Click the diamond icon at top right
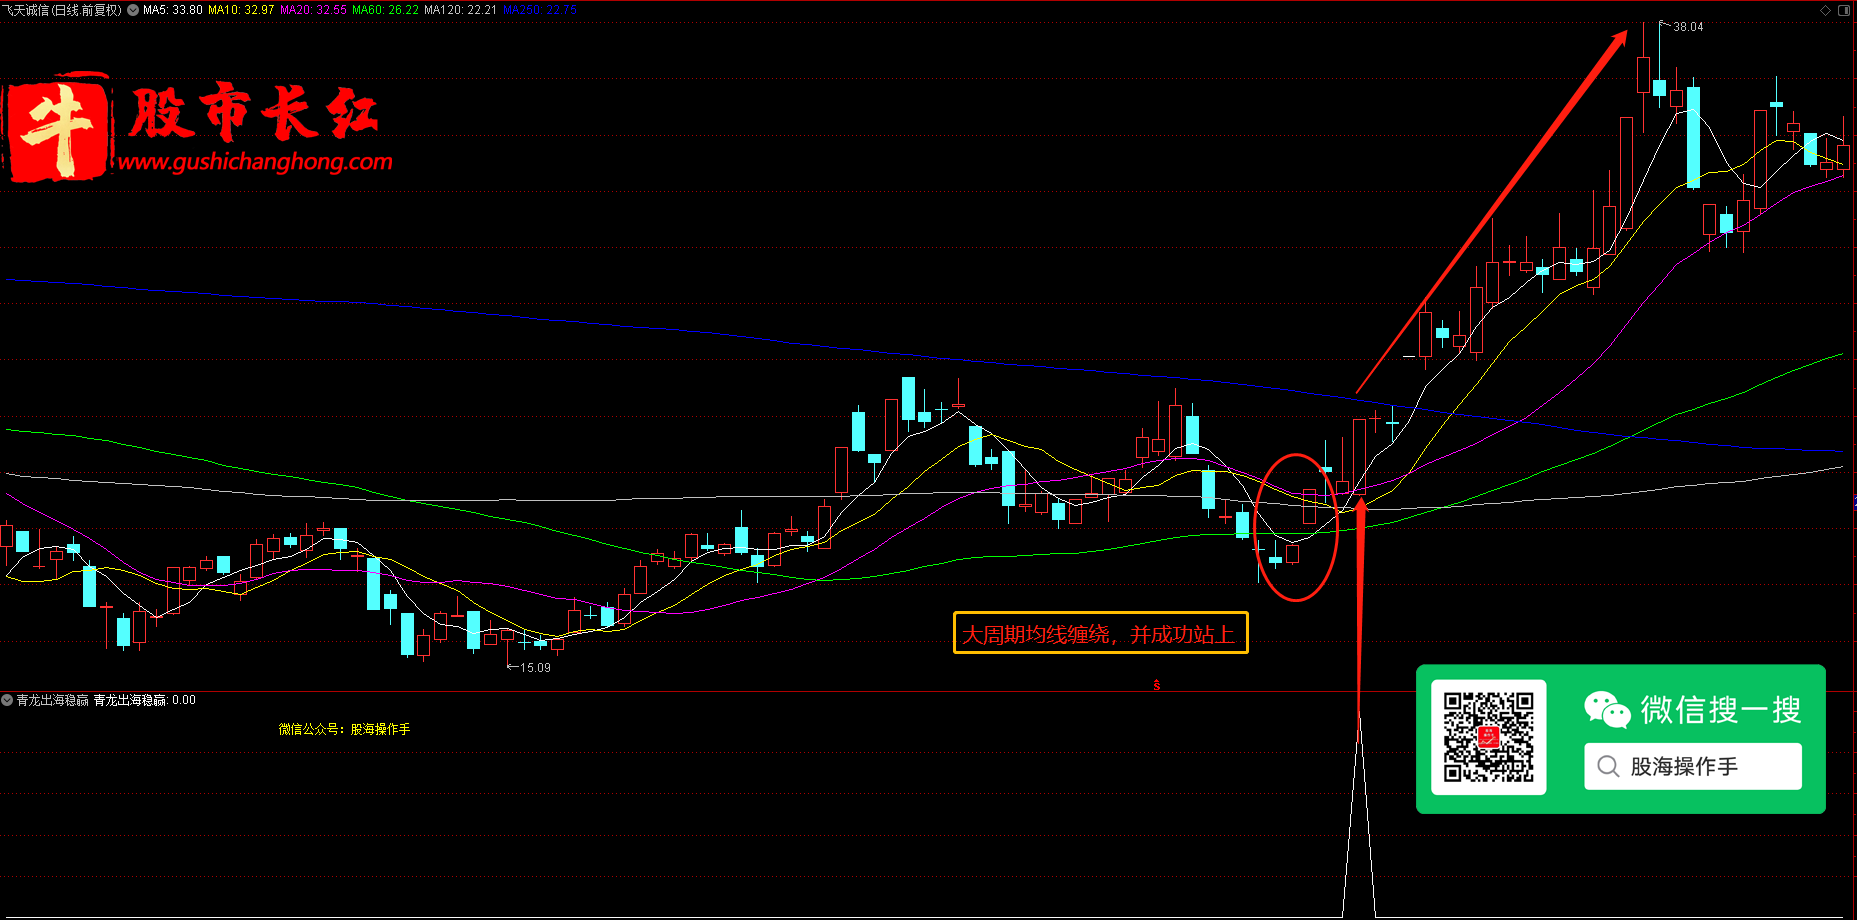1857x920 pixels. click(1825, 10)
